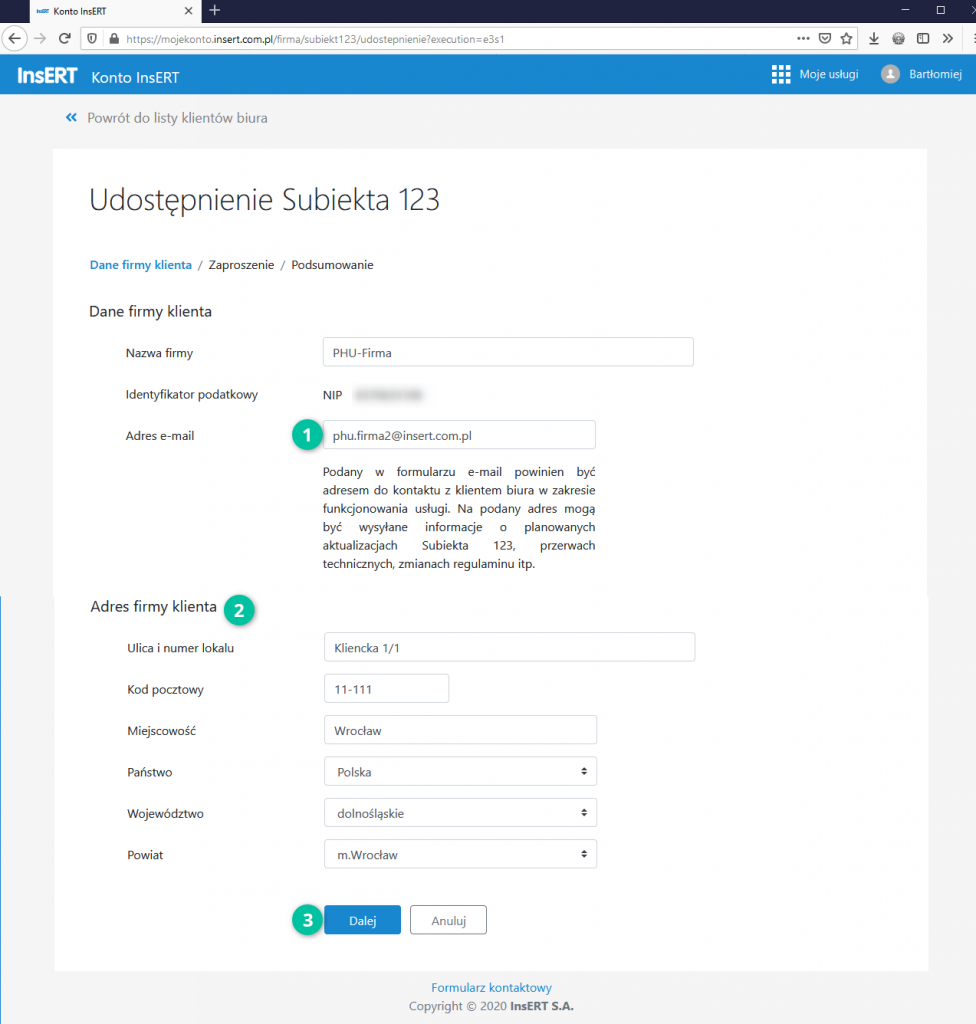Open Moje usługi menu label
The width and height of the screenshot is (976, 1024).
click(x=828, y=74)
